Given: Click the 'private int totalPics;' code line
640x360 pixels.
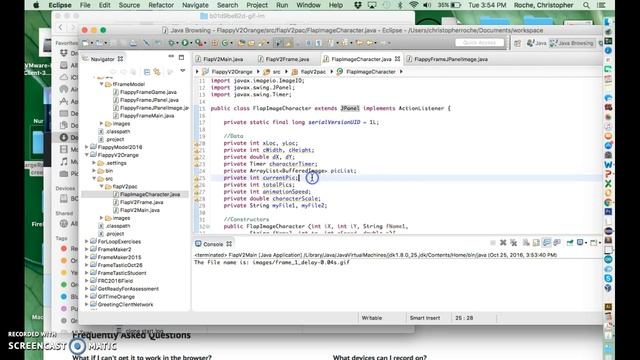Looking at the screenshot, I should [x=259, y=185].
